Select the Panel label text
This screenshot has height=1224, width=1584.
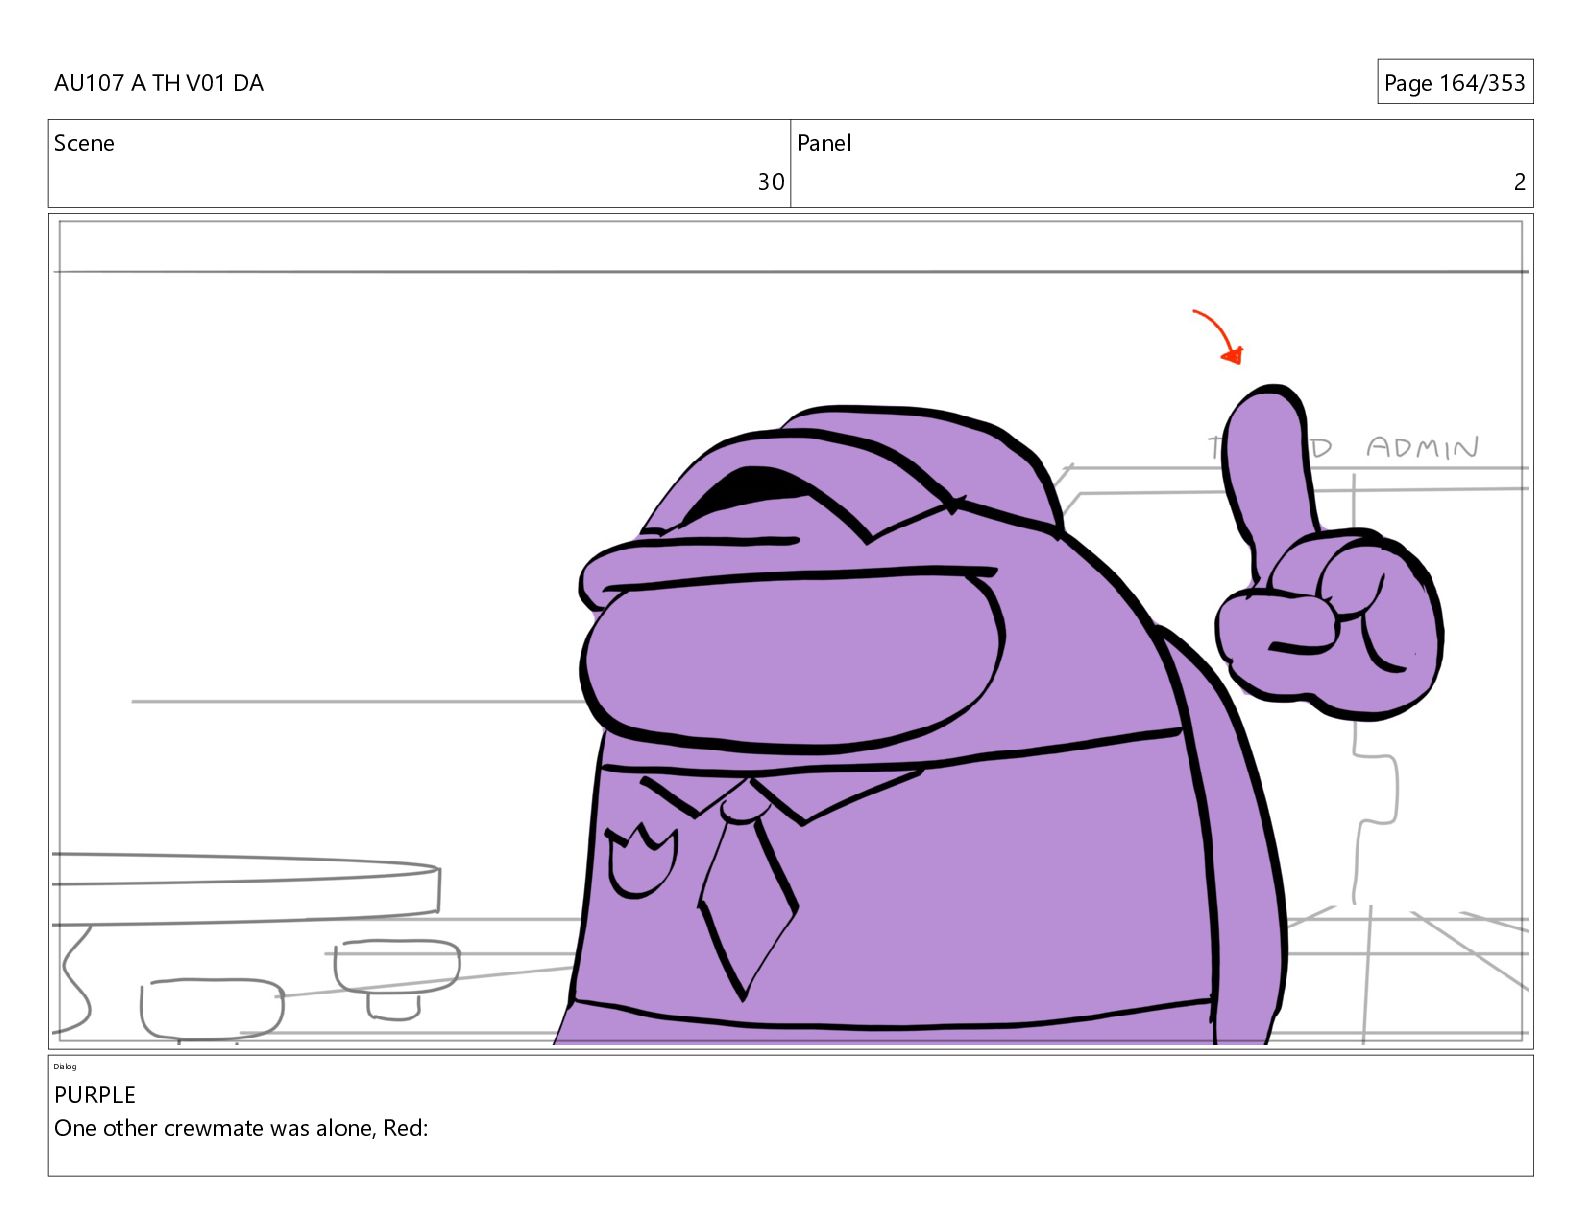point(824,143)
